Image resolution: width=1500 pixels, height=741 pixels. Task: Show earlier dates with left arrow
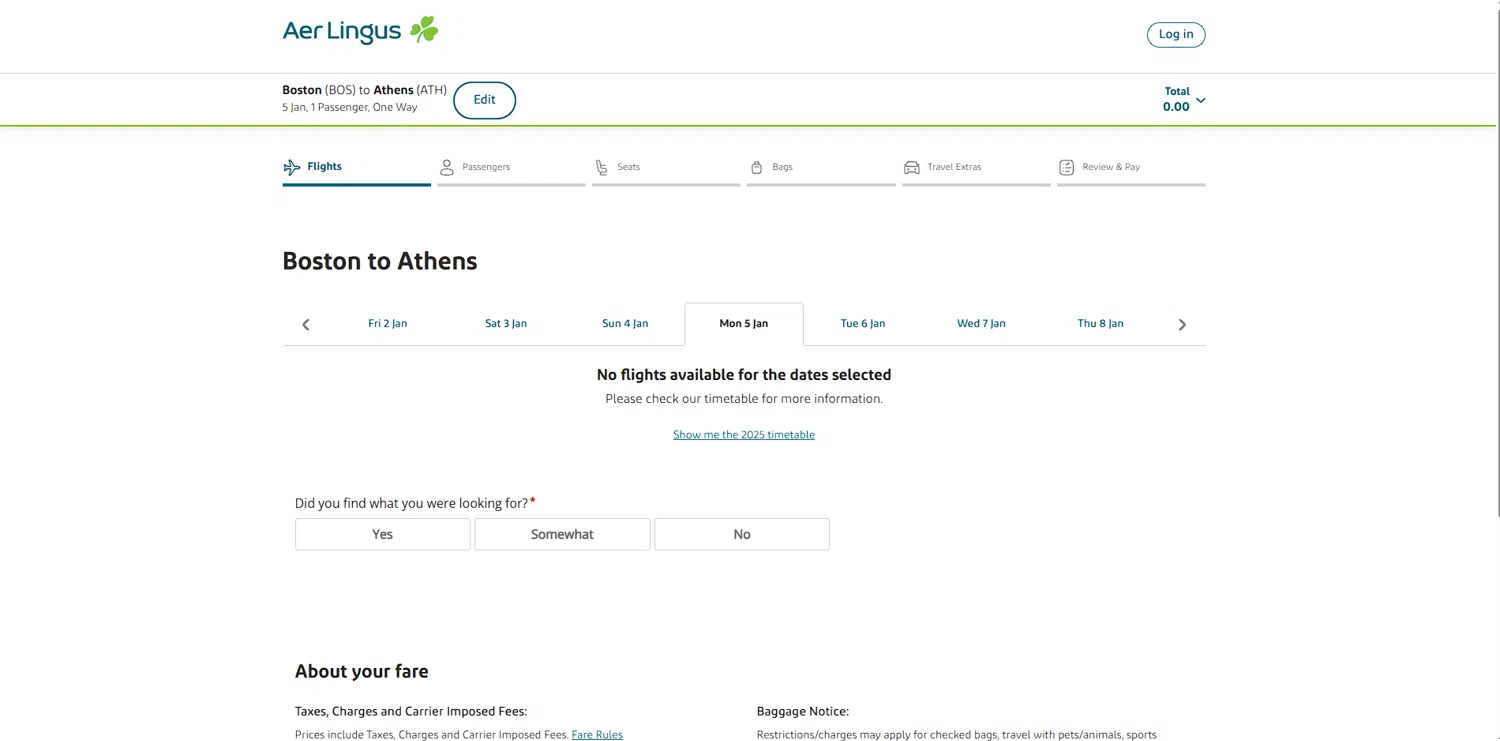306,324
